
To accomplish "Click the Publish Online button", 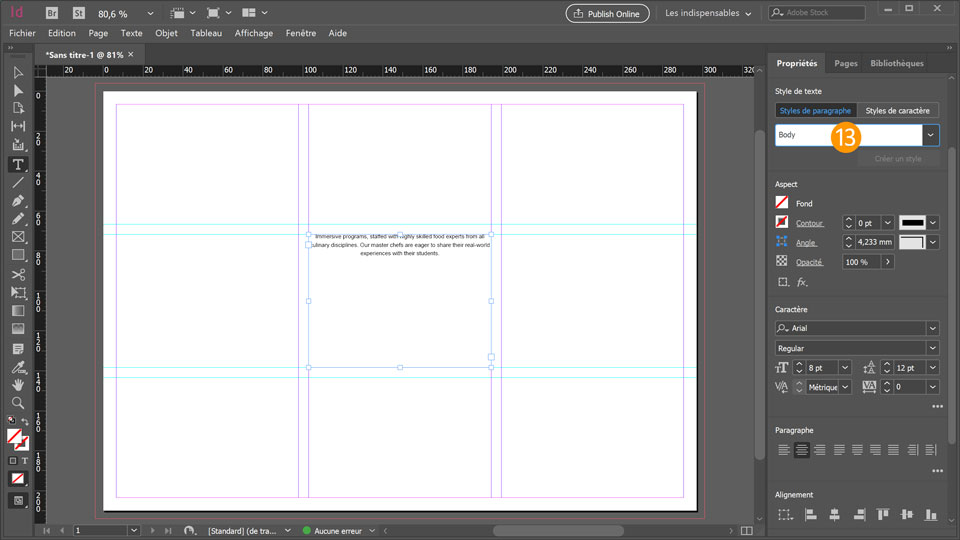I will [607, 13].
